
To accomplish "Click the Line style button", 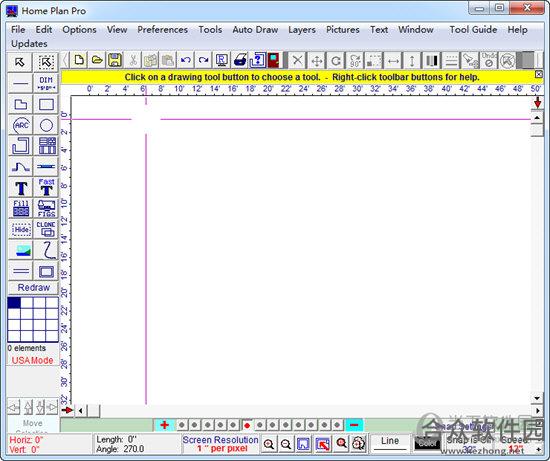I will (x=390, y=443).
